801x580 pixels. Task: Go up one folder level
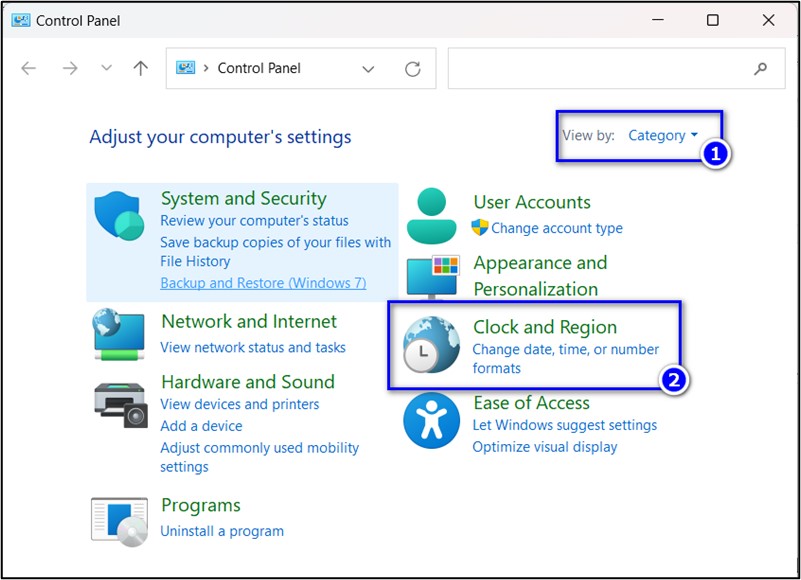(141, 69)
